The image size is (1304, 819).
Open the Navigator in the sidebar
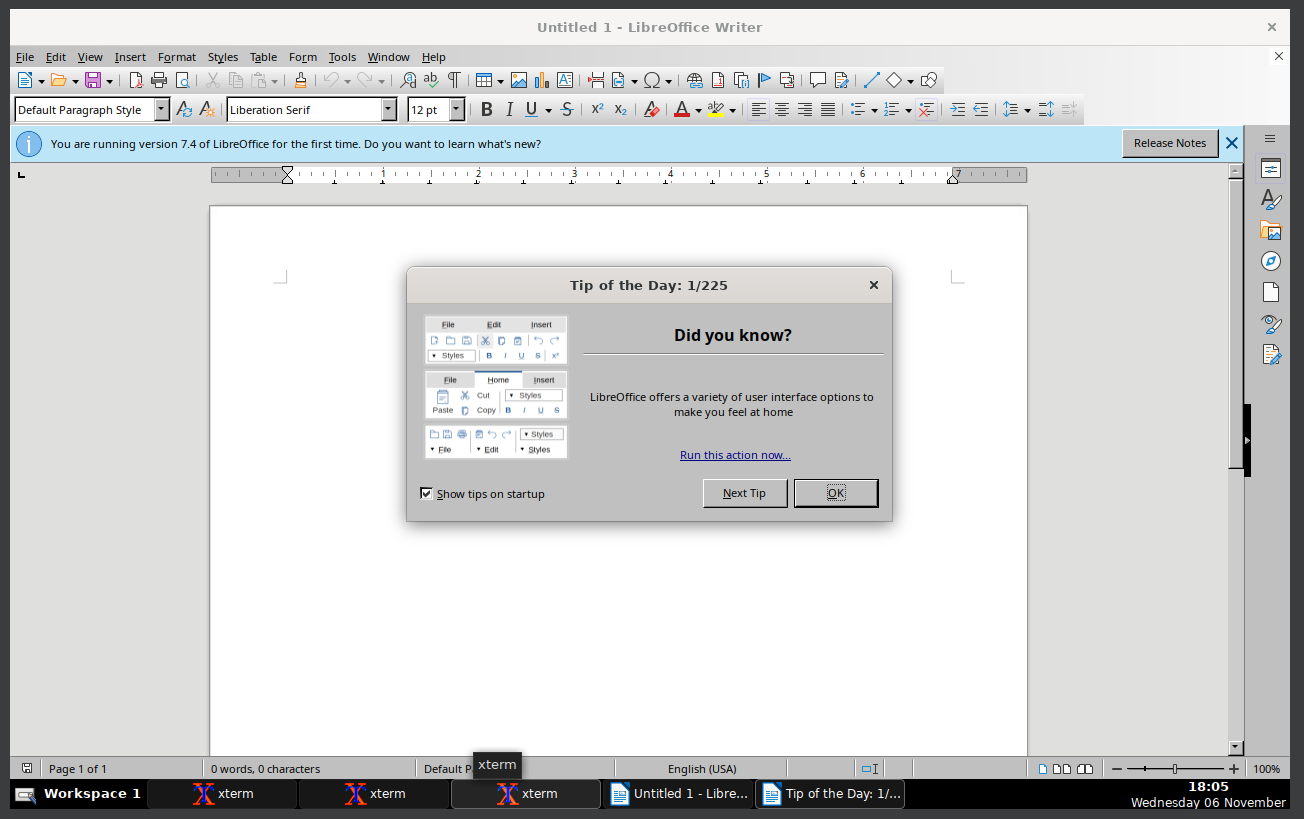1270,261
